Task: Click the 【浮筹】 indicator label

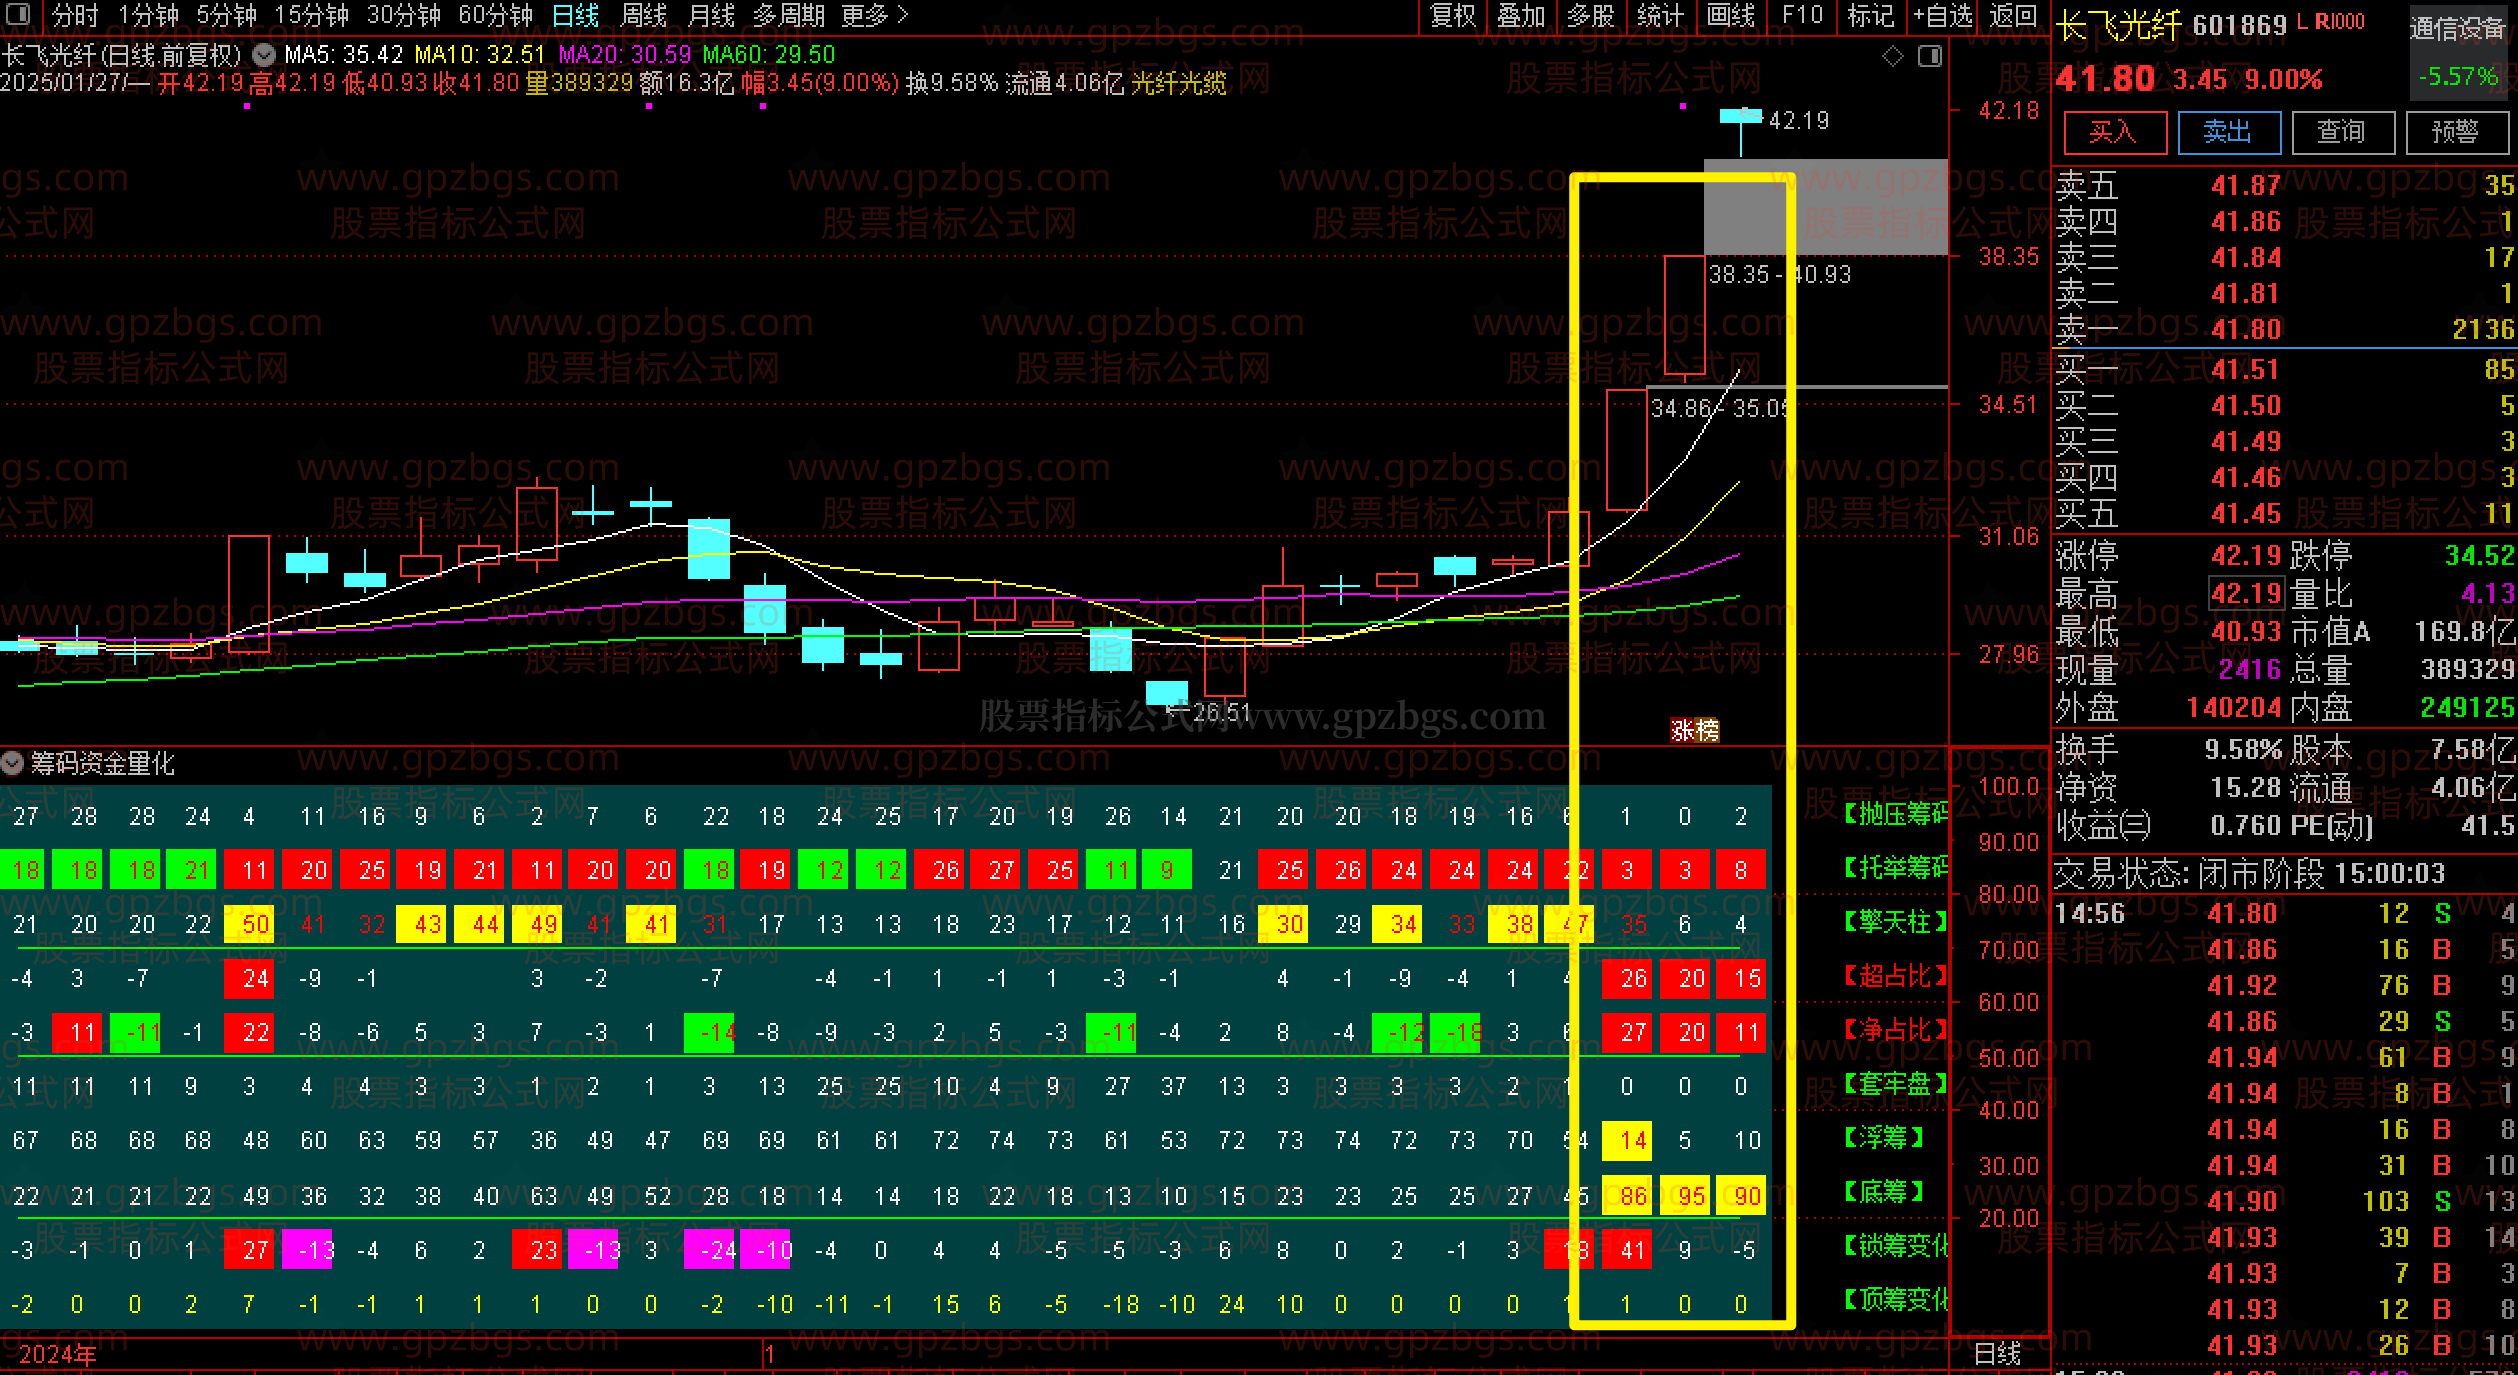Action: [1884, 1137]
